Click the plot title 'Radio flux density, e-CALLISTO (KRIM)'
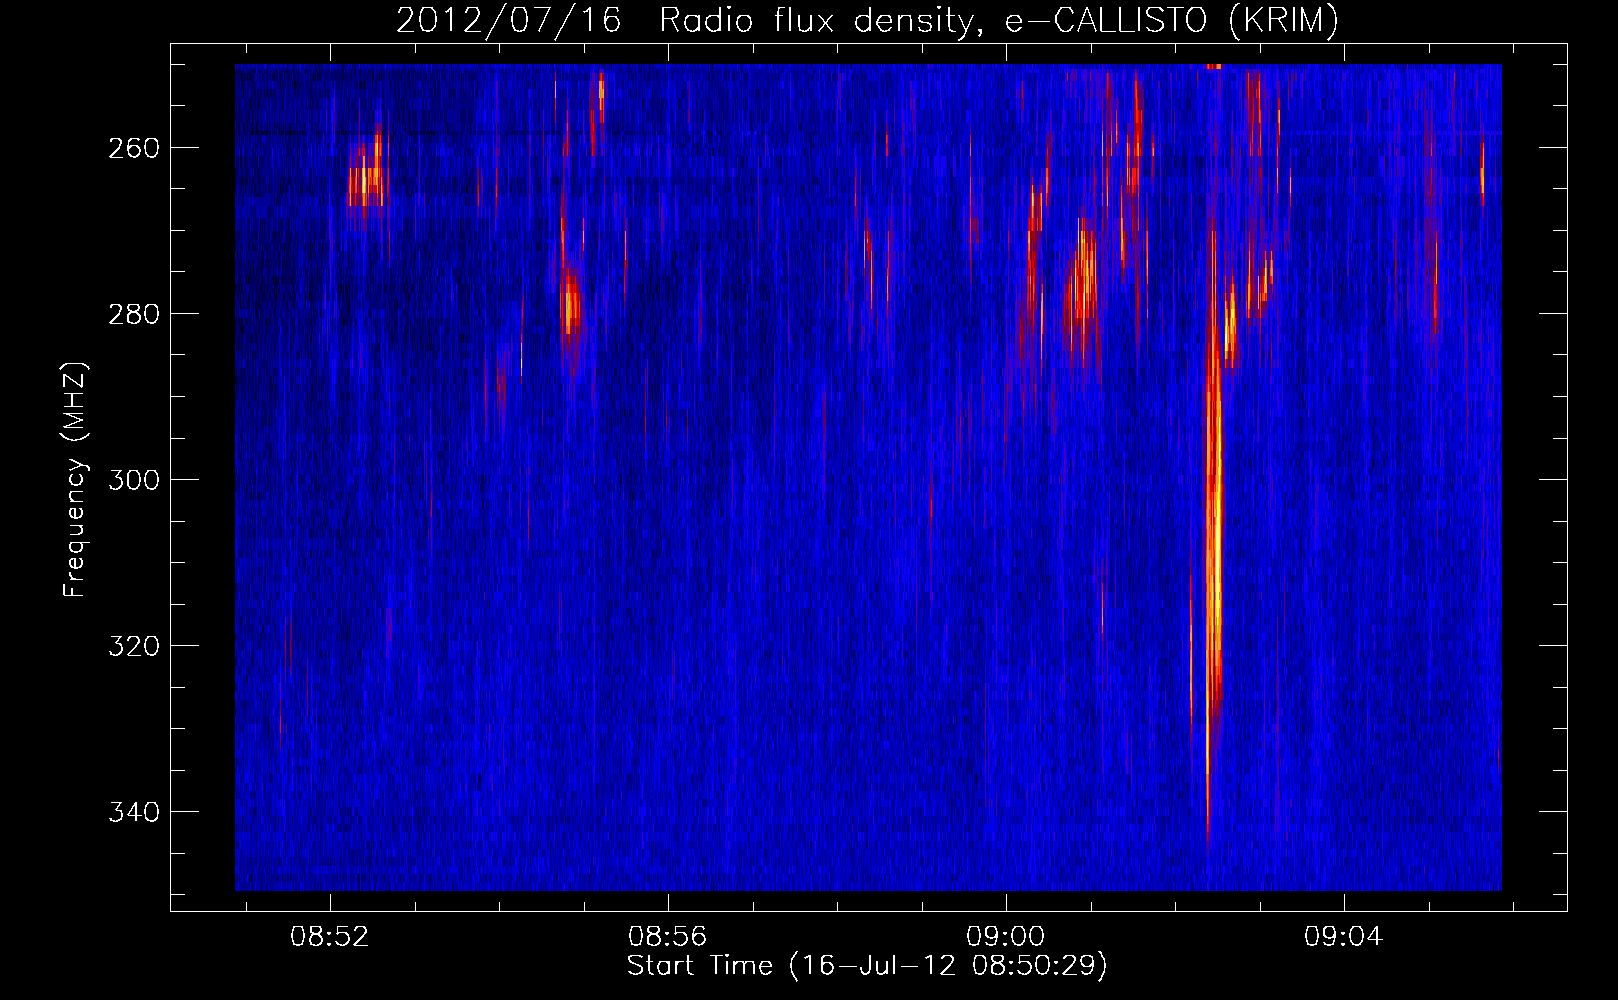The width and height of the screenshot is (1618, 1000). tap(999, 20)
